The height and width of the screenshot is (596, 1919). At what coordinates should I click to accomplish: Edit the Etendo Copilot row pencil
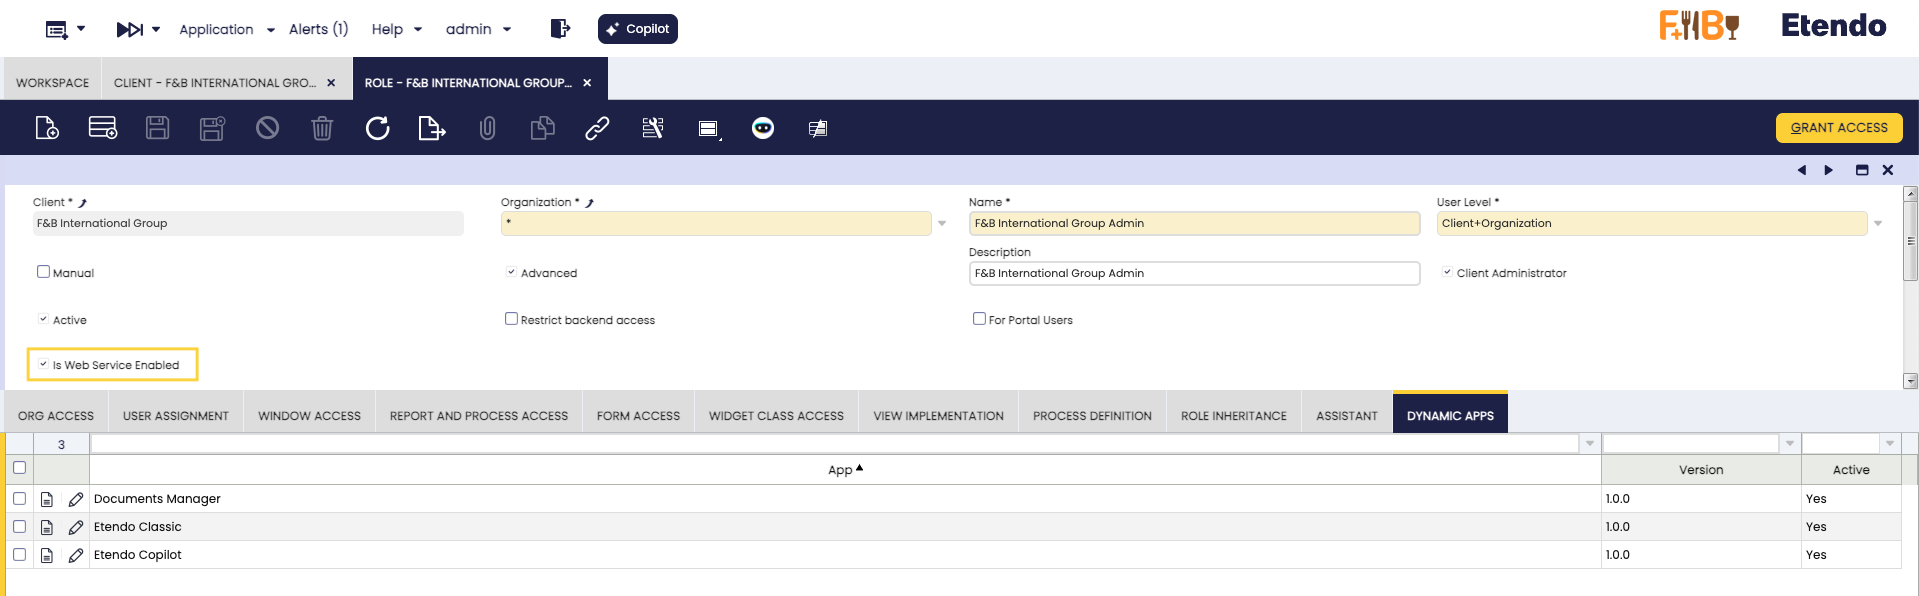click(x=76, y=555)
